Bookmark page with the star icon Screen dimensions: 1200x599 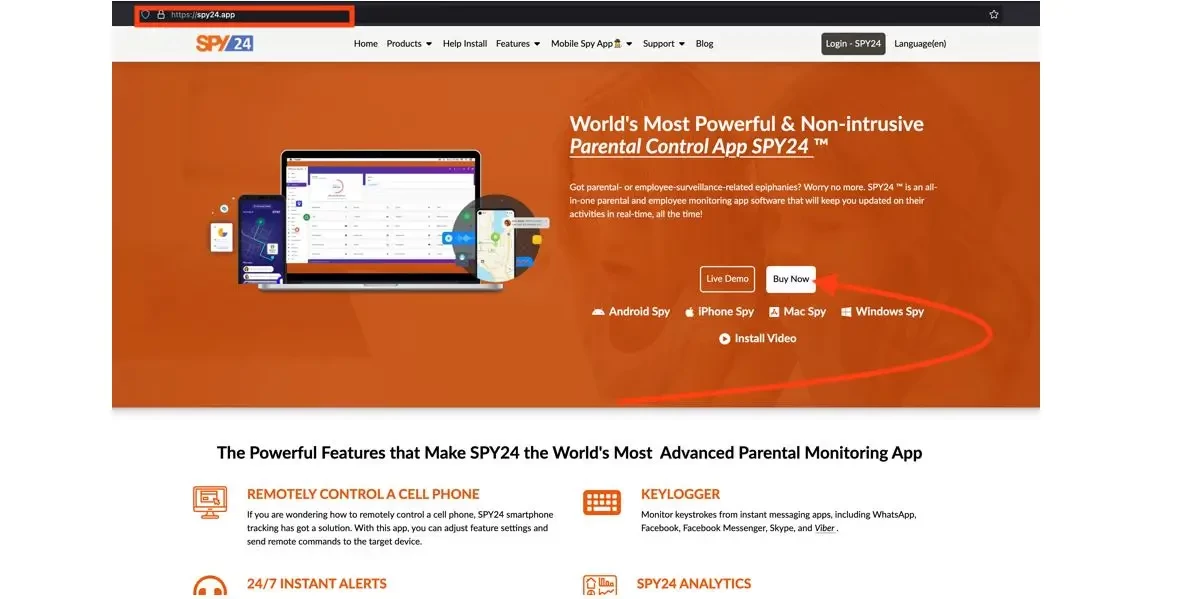994,15
